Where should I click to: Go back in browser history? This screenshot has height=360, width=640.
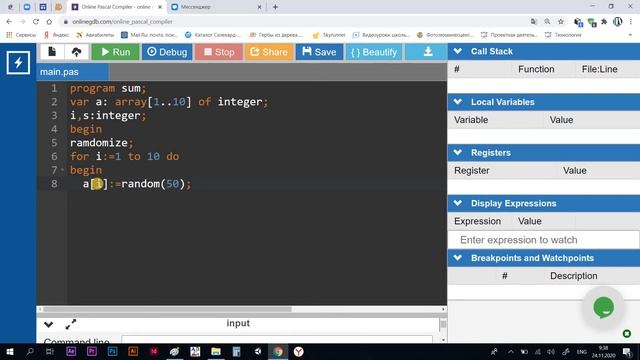click(9, 22)
